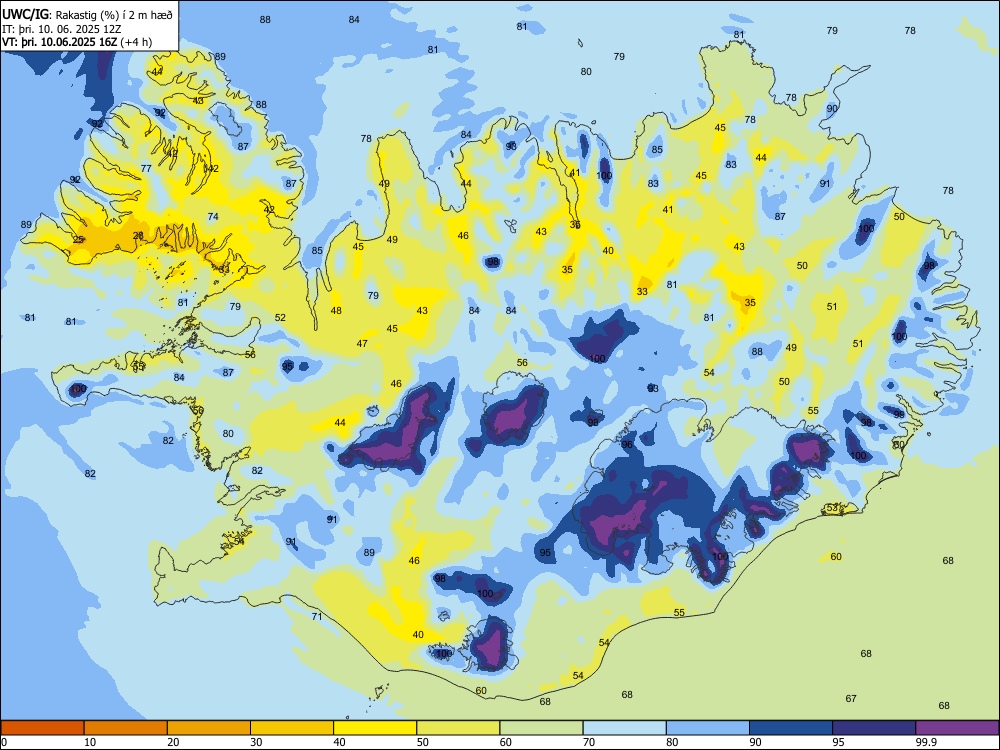
Task: Click the humidity value '53' near the southeast coast
Action: click(832, 508)
